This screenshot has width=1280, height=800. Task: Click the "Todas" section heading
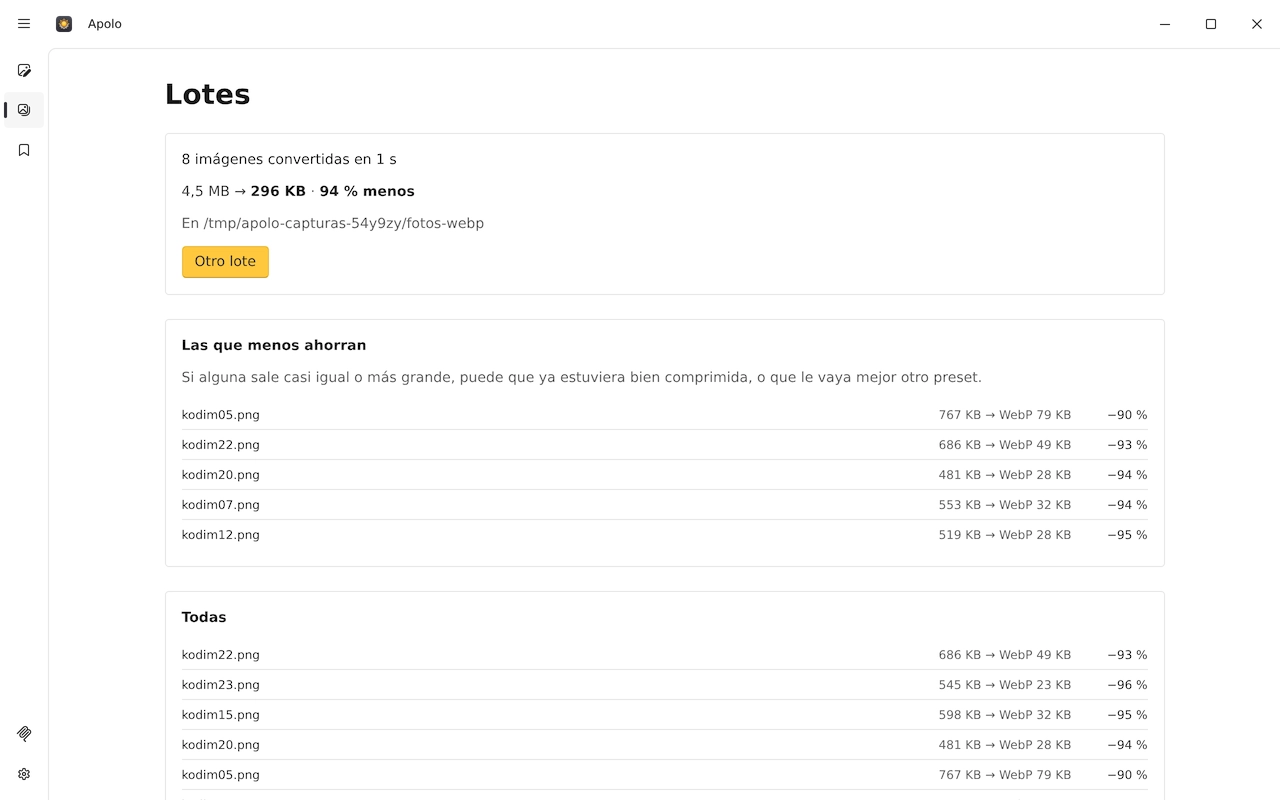tap(204, 617)
